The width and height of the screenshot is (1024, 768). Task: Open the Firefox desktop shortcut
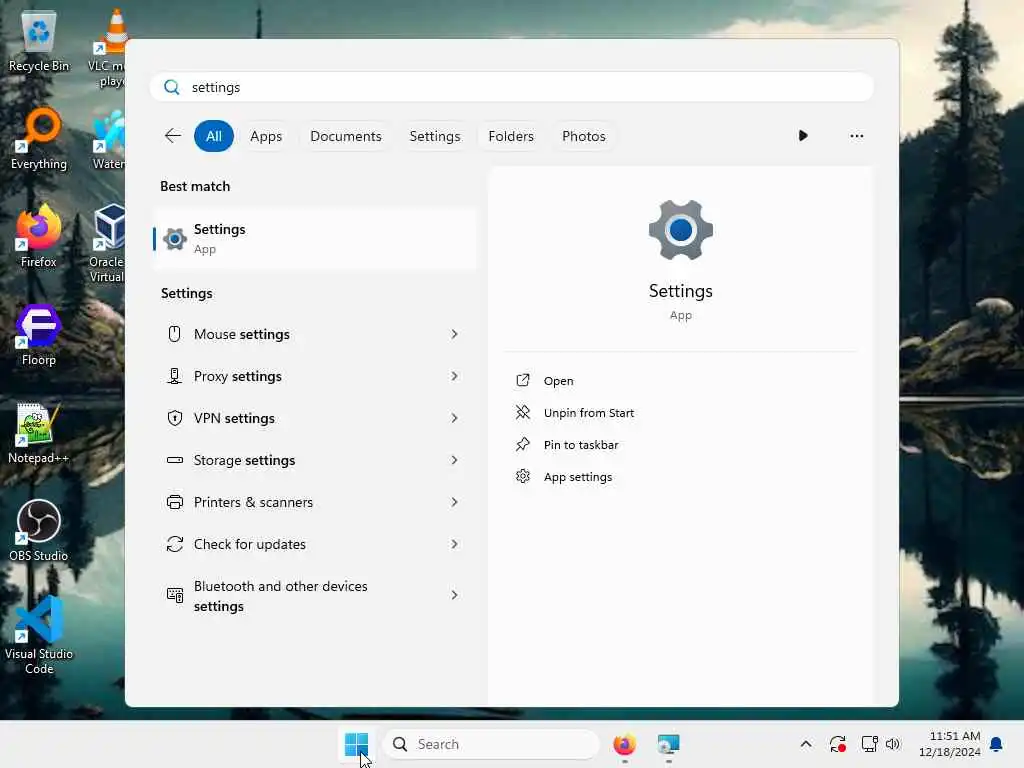[x=39, y=236]
